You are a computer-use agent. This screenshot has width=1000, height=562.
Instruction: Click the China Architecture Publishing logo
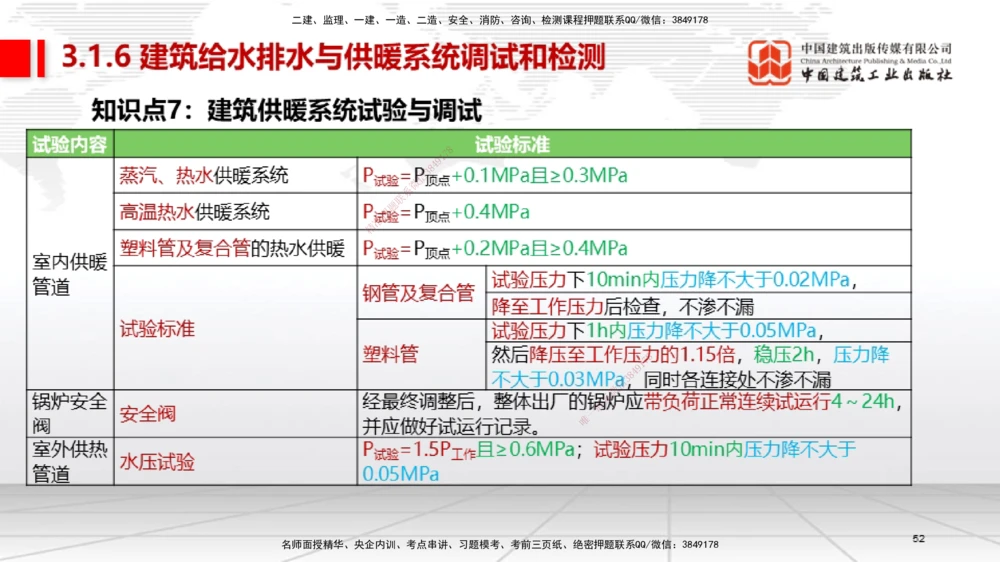[x=769, y=62]
